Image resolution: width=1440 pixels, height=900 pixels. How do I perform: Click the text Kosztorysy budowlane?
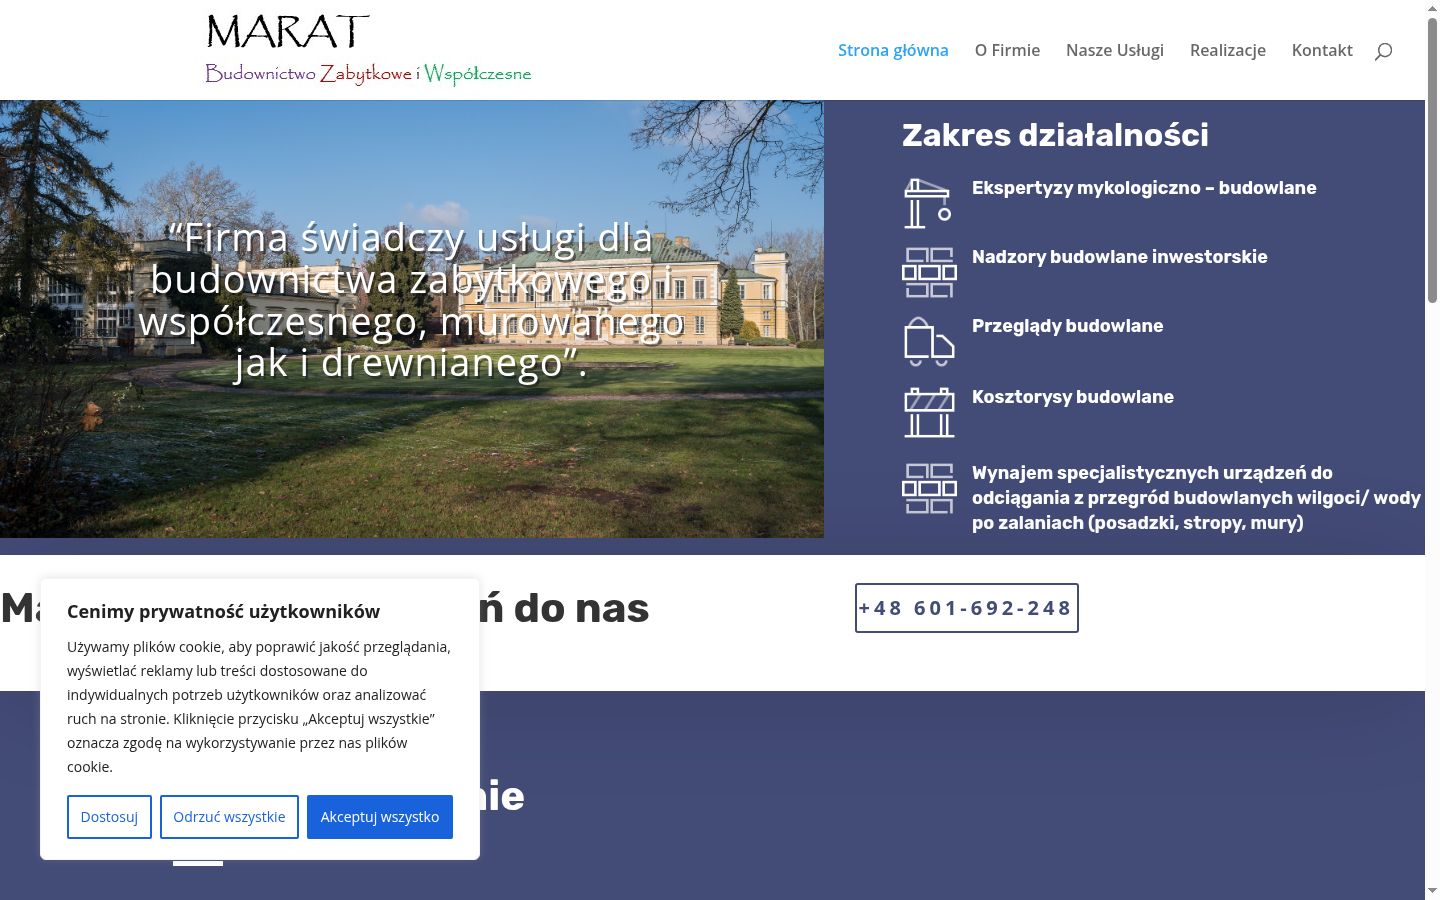[x=1073, y=397]
